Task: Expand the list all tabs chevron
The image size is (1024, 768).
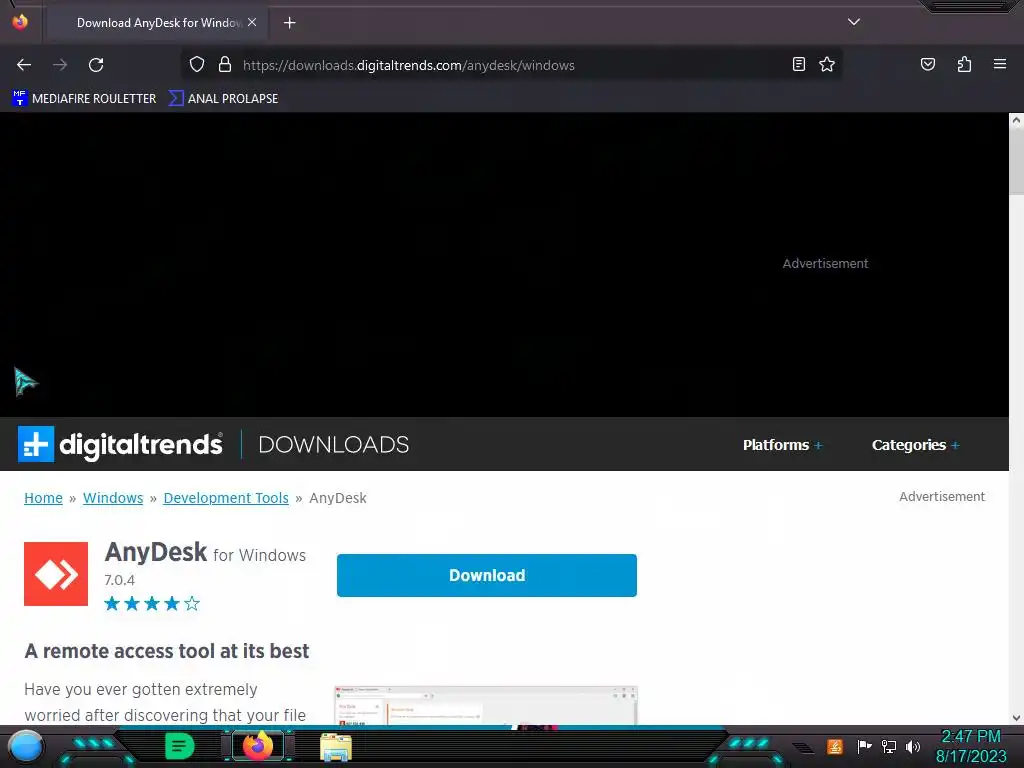Action: click(854, 22)
